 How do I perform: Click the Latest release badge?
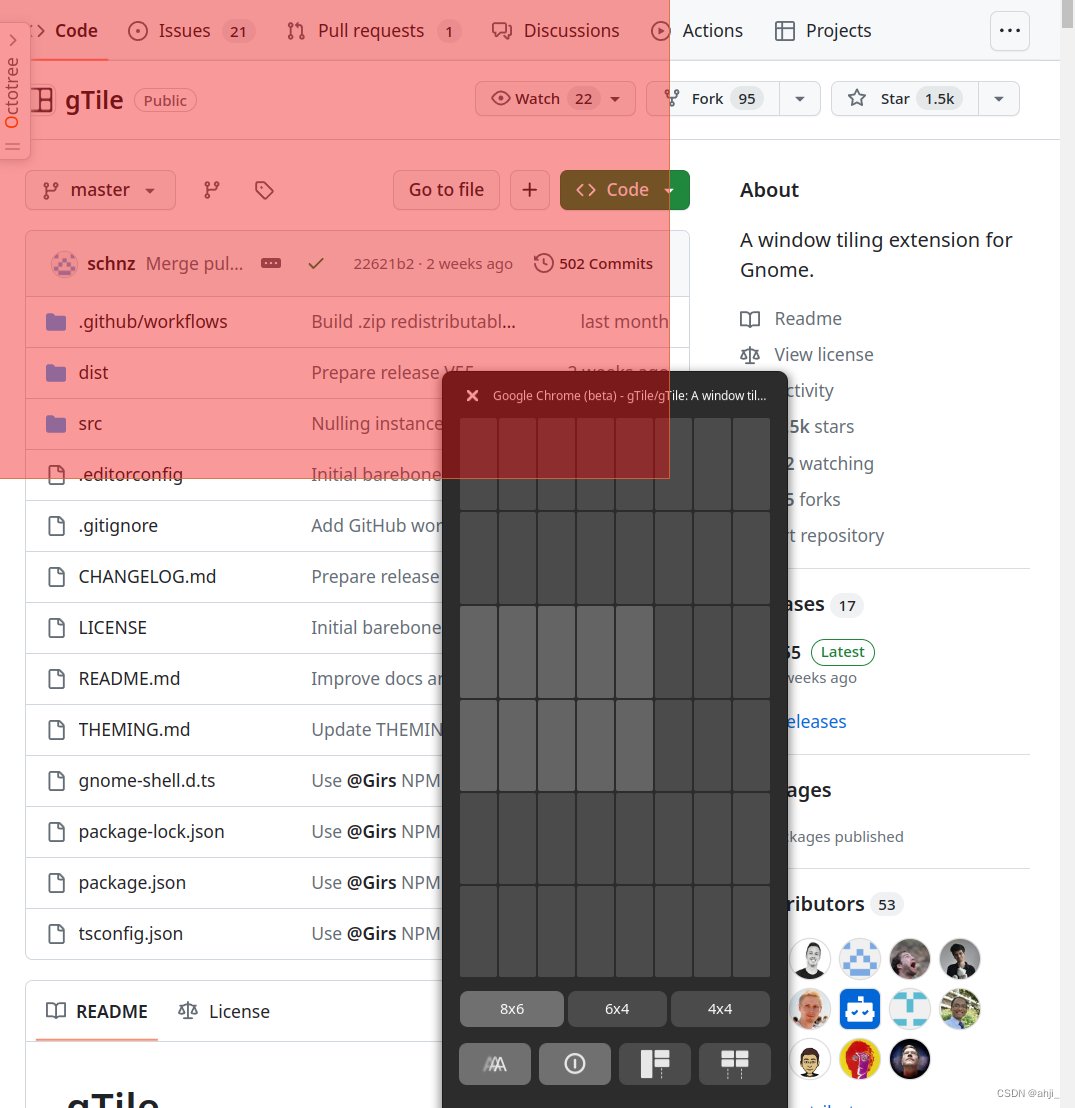[x=842, y=652]
